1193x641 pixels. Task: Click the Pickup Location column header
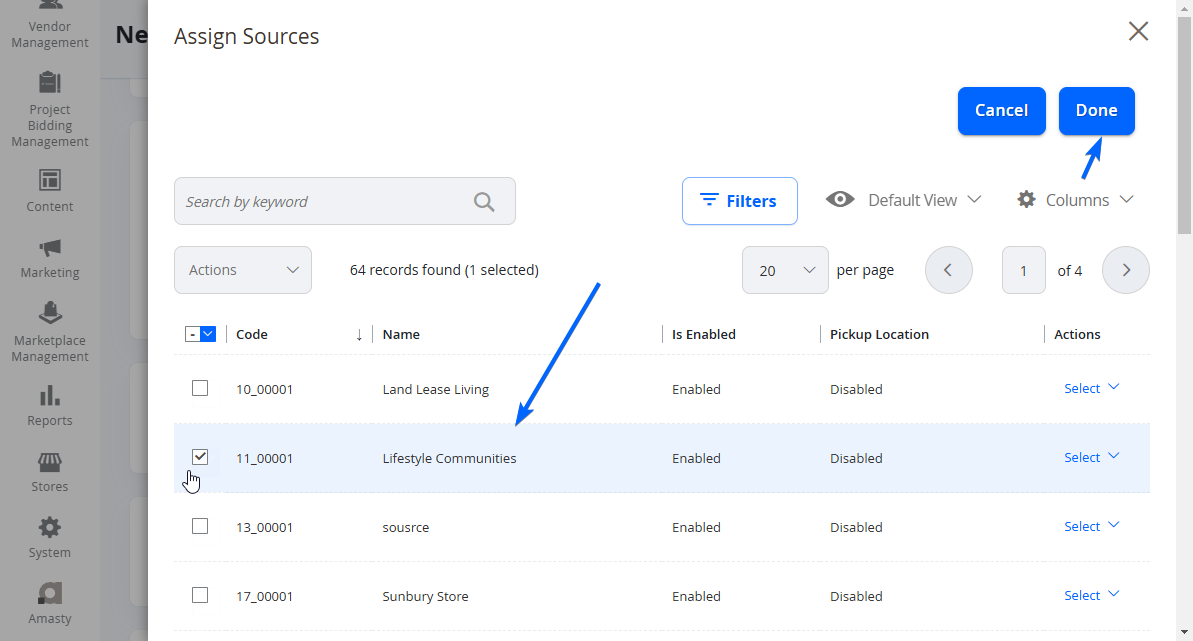[x=879, y=334]
